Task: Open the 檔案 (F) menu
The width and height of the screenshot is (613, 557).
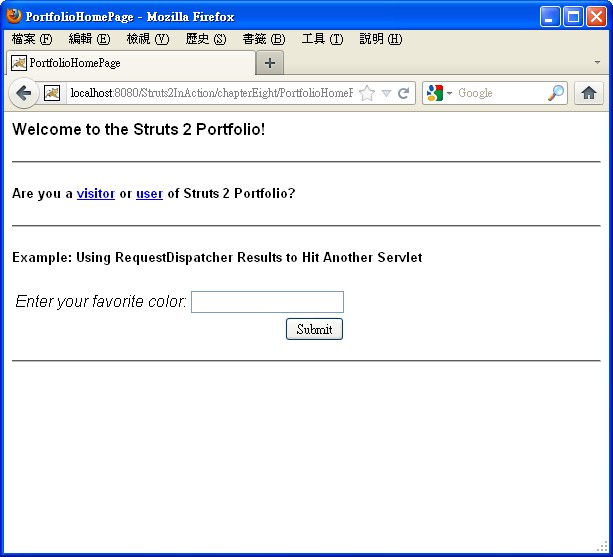Action: tap(32, 39)
